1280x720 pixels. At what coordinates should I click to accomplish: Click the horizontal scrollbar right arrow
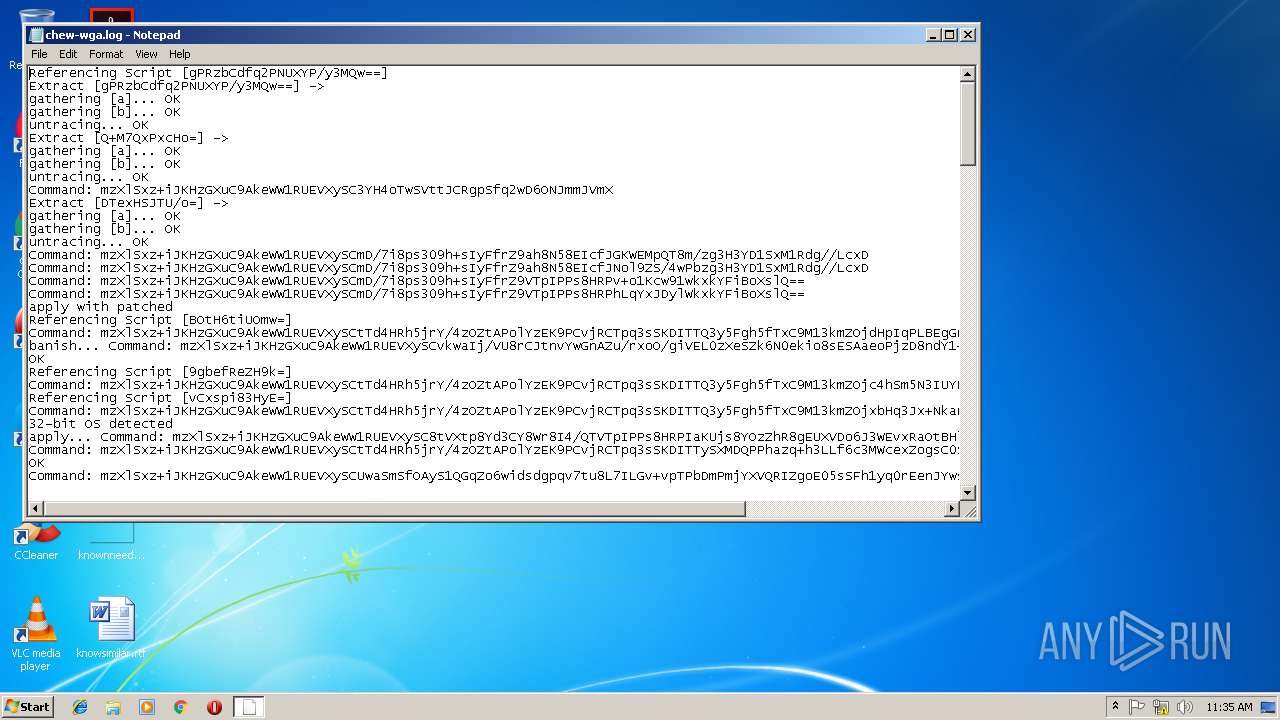(952, 509)
